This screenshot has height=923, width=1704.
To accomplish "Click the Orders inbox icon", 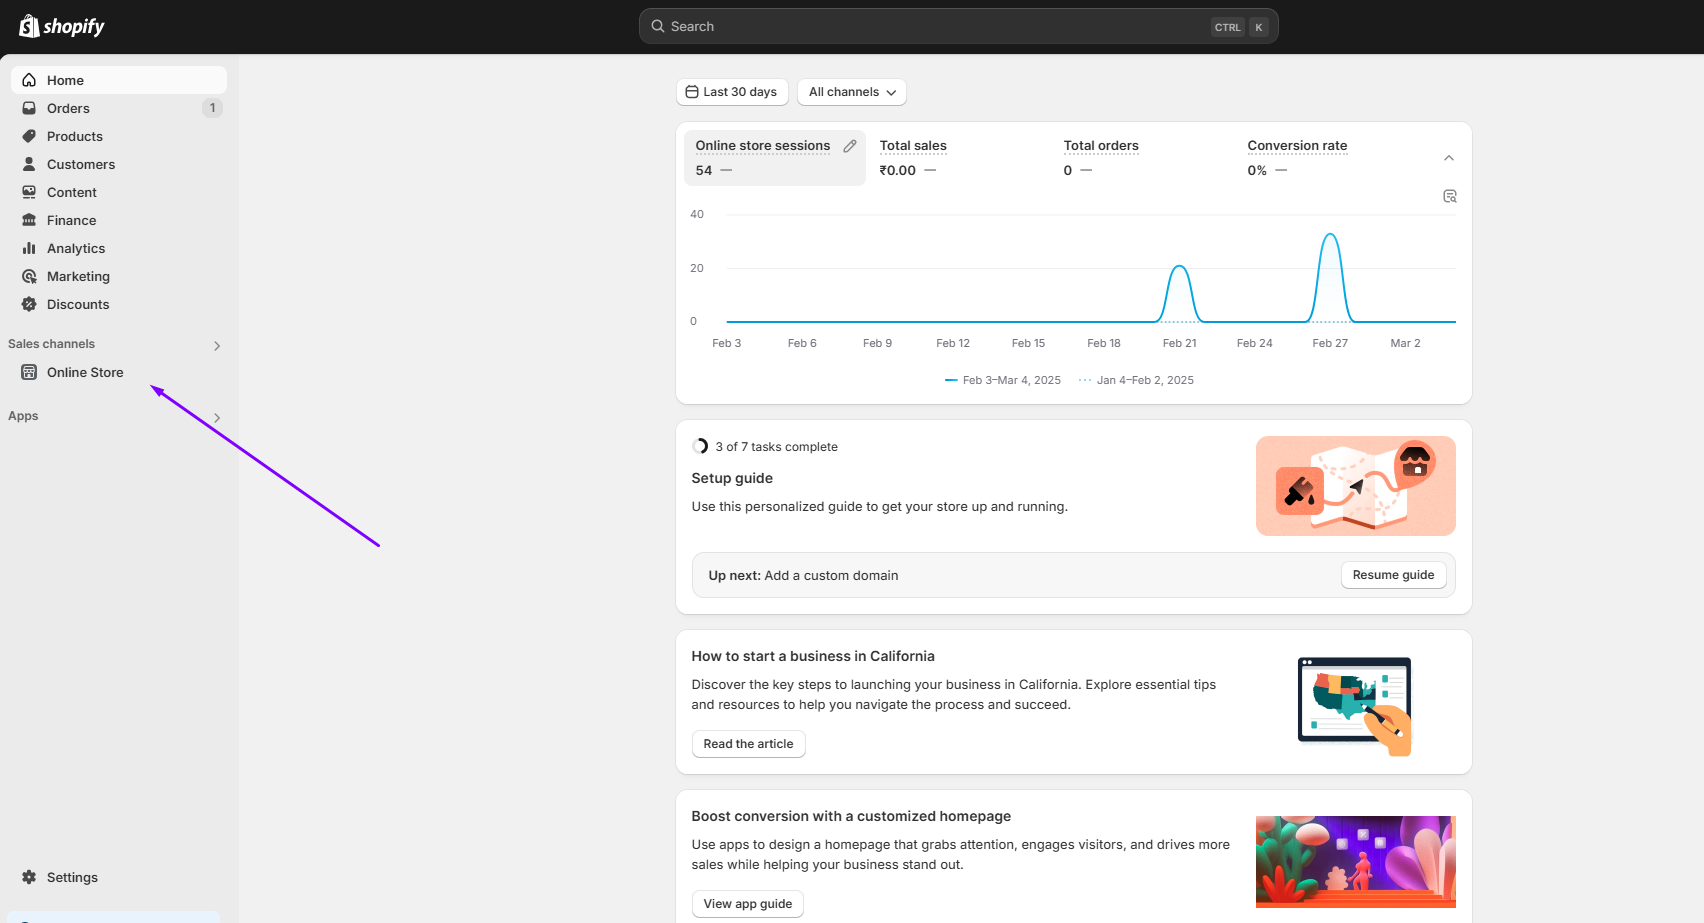I will pos(29,108).
